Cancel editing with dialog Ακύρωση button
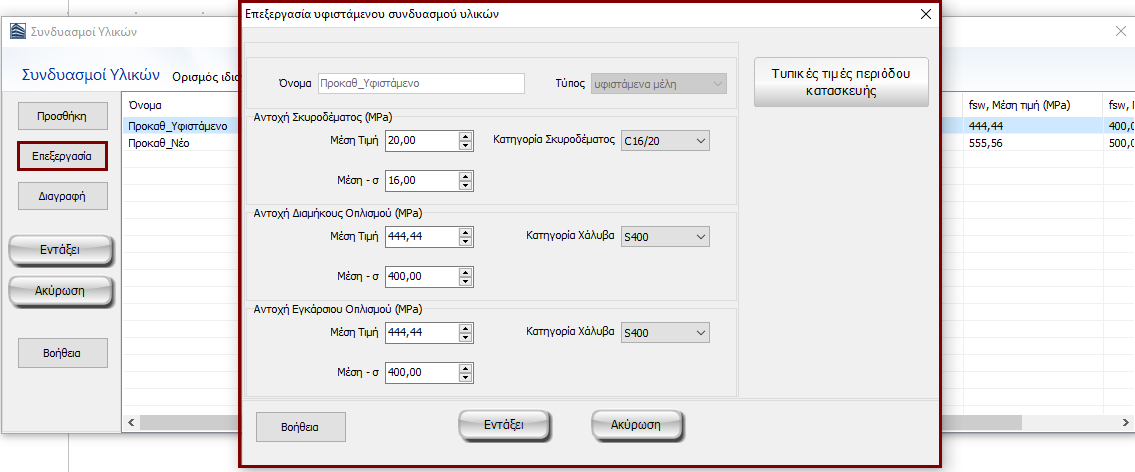 (637, 425)
